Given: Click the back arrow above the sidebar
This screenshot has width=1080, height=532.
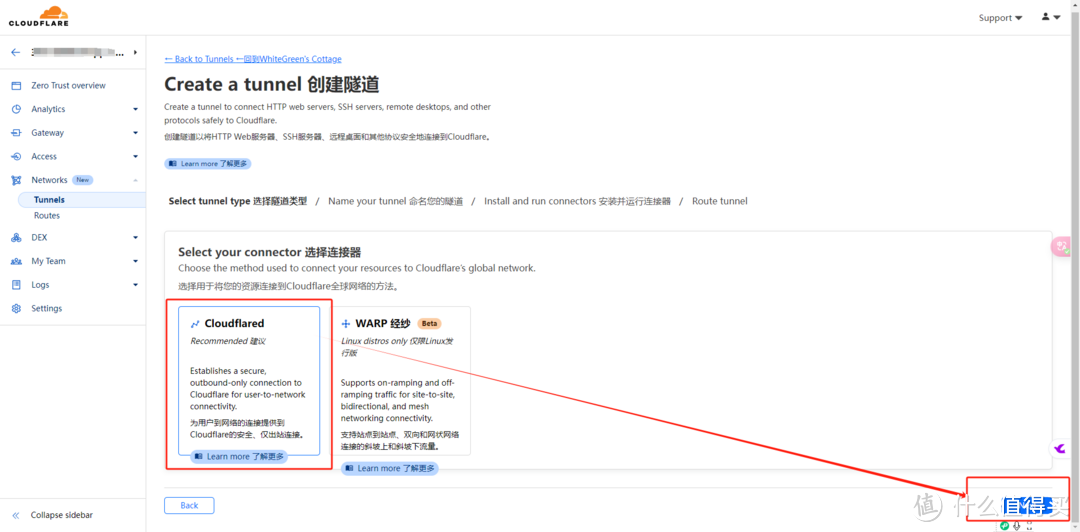Looking at the screenshot, I should (x=16, y=52).
